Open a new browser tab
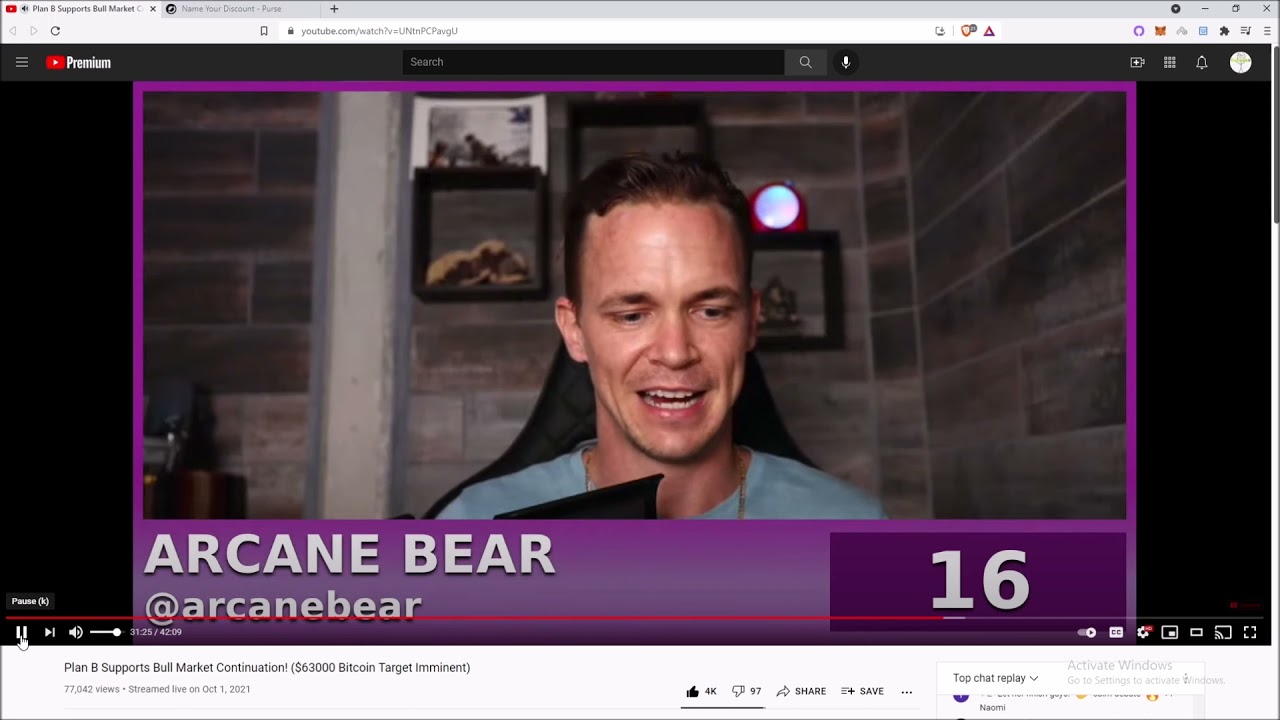The height and width of the screenshot is (720, 1280). (334, 9)
